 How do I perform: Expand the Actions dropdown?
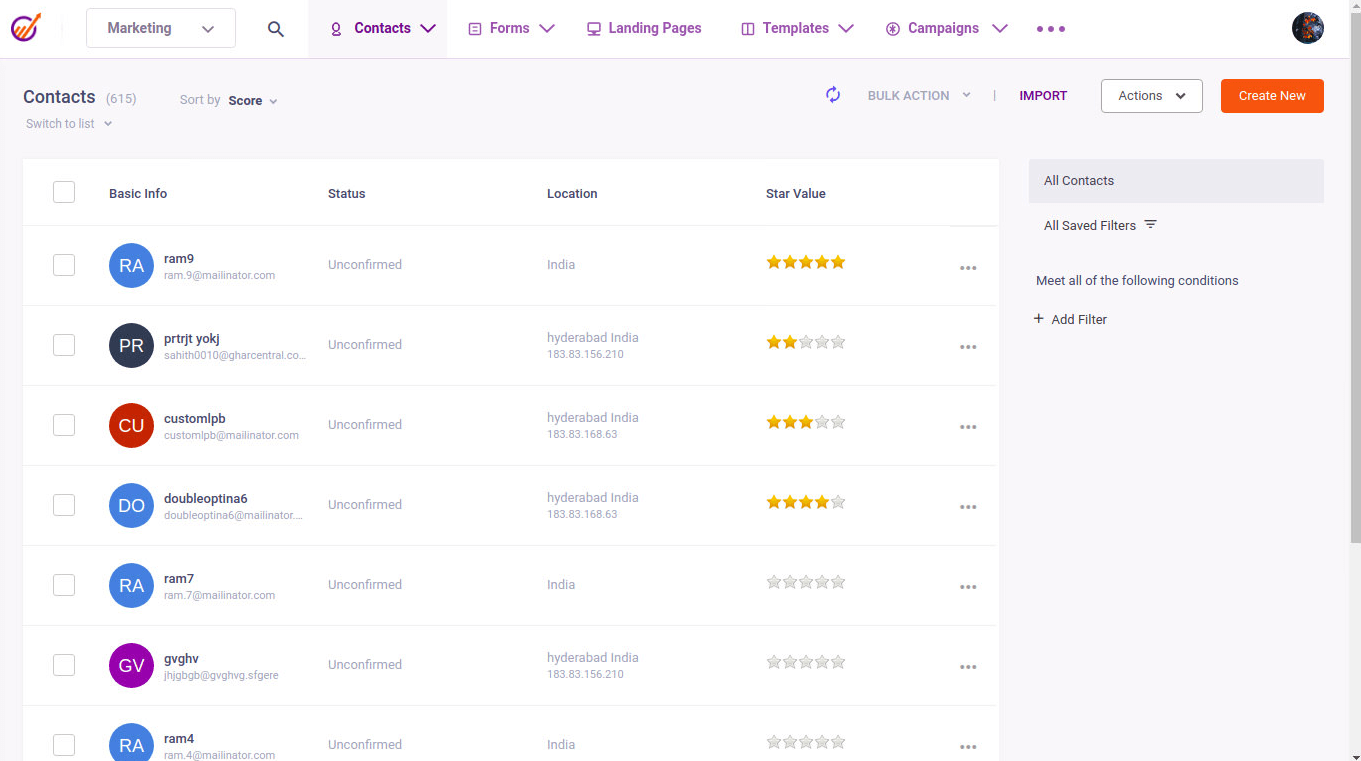[x=1151, y=96]
